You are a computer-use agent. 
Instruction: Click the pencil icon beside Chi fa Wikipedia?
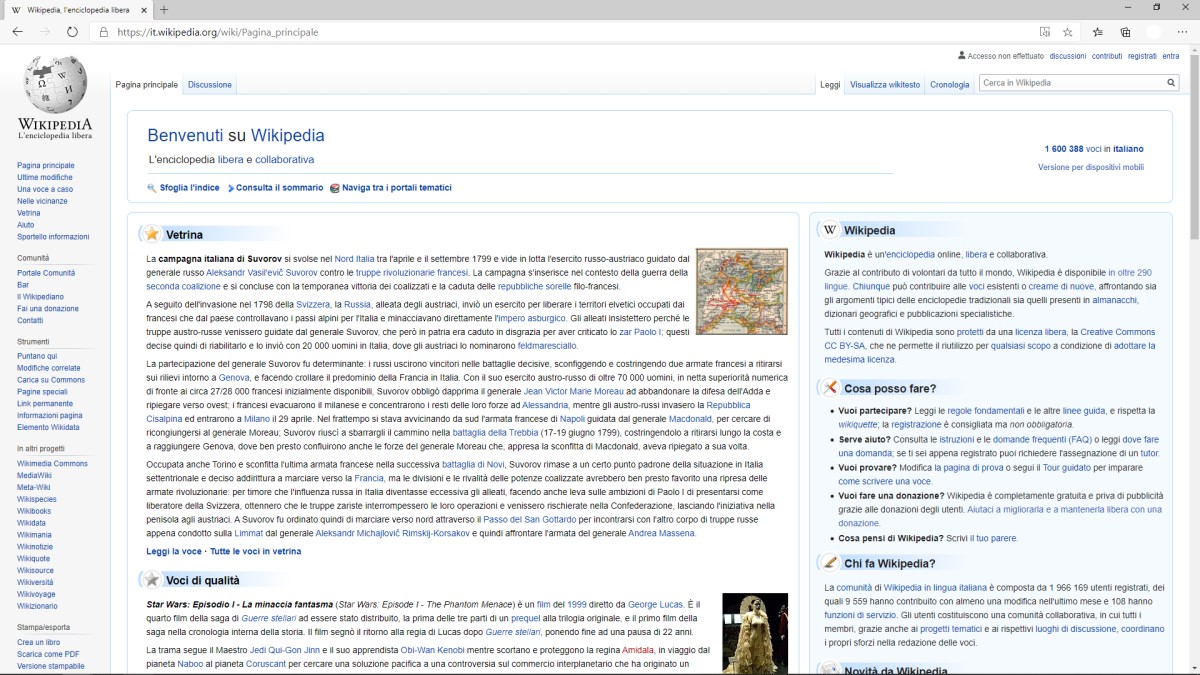coord(830,563)
